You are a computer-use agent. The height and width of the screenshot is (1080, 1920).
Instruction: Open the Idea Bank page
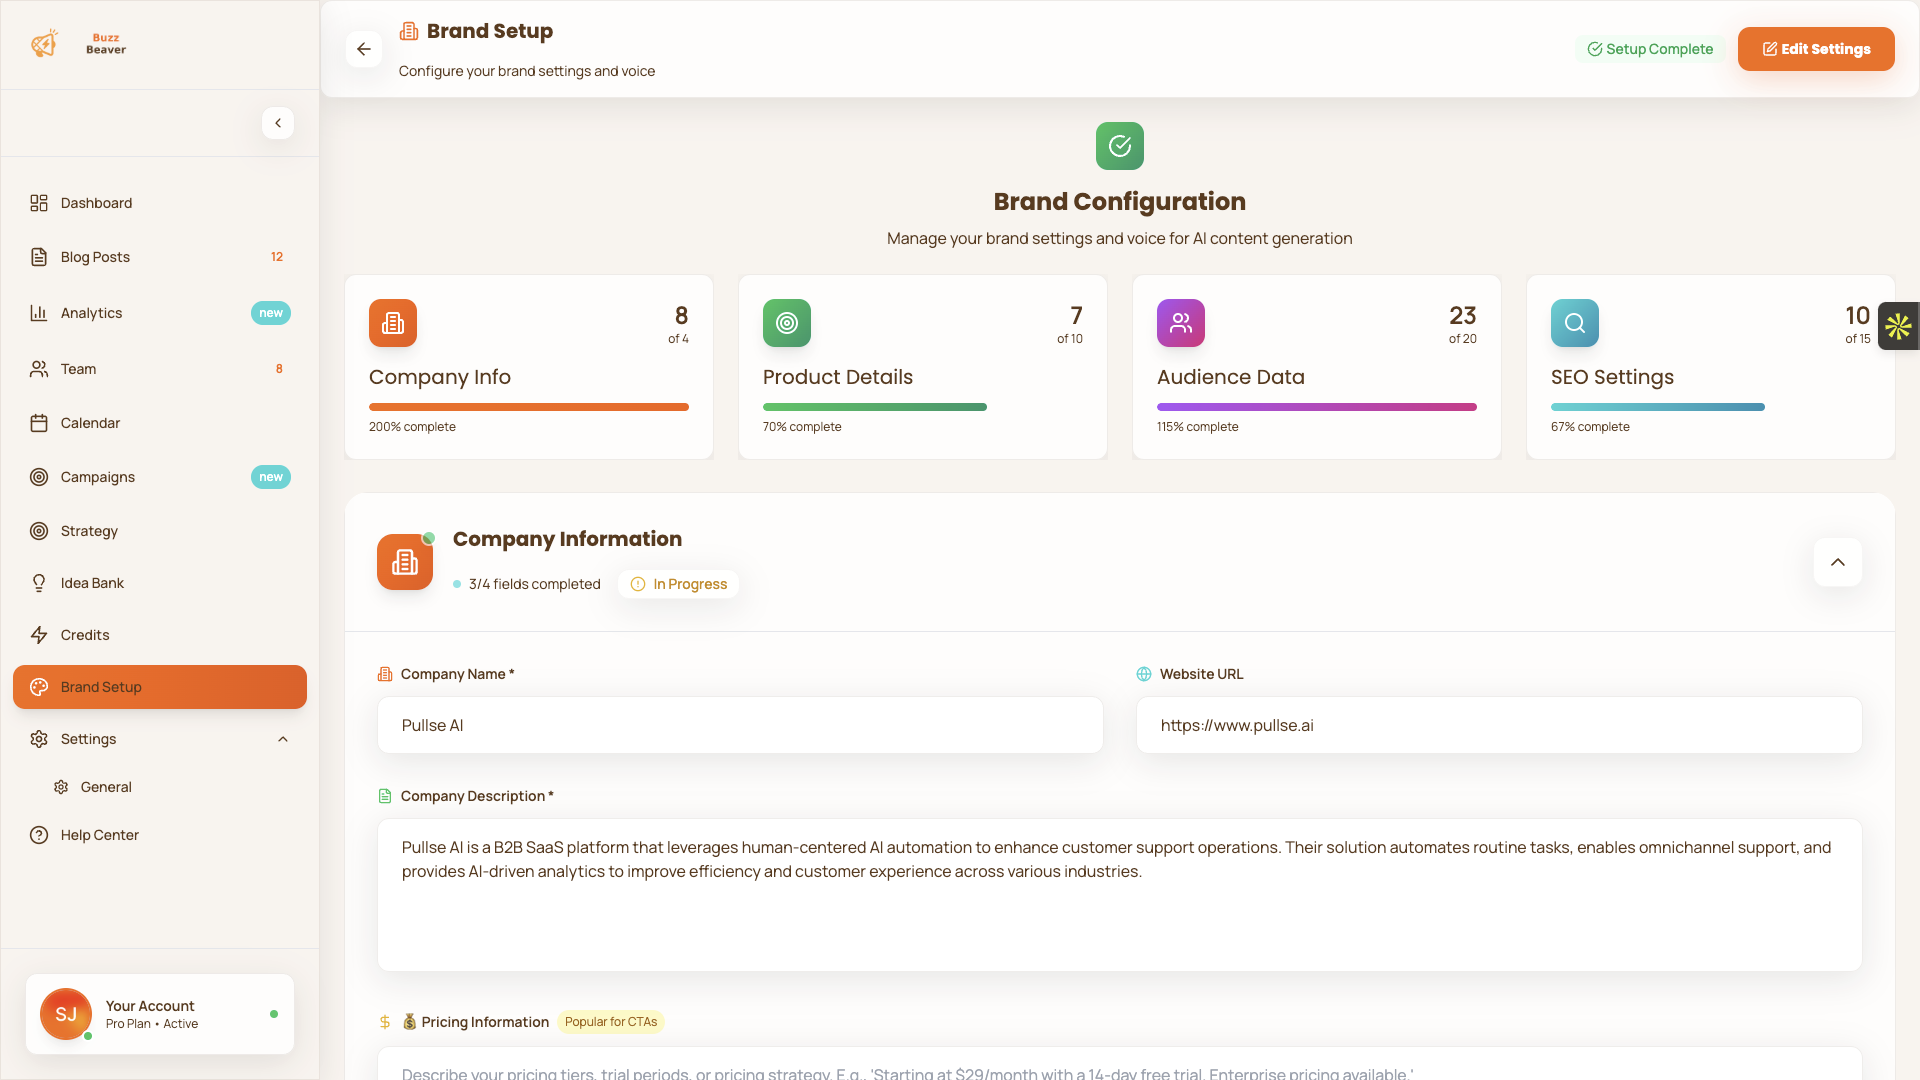coord(92,583)
